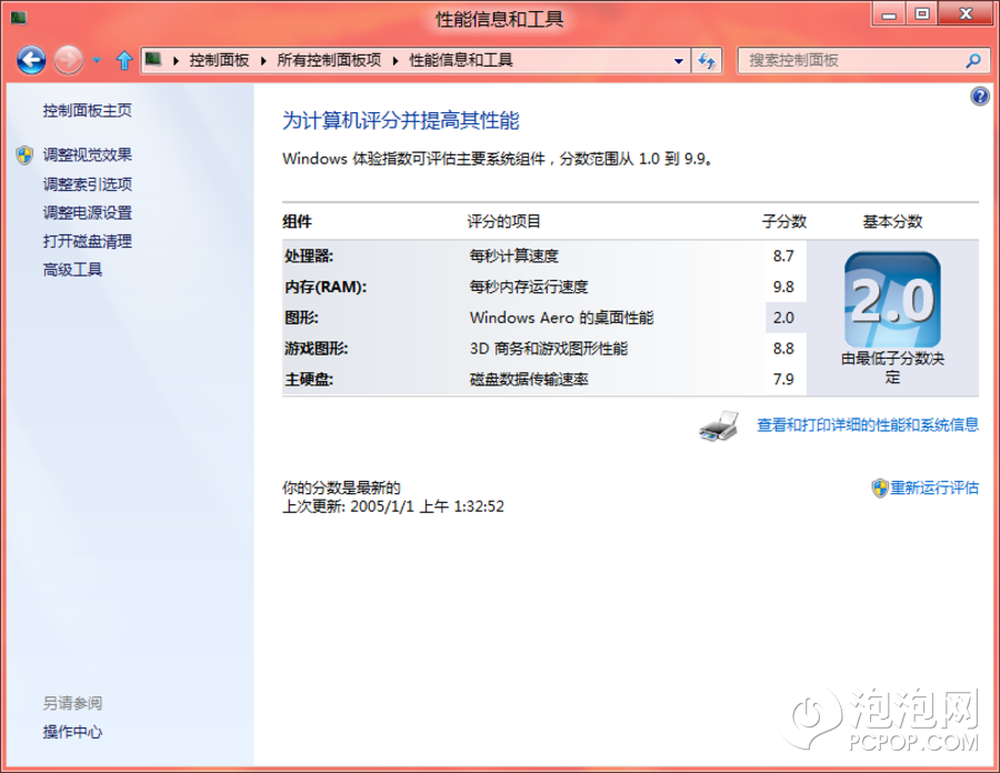Open 调整电源设置 link
The width and height of the screenshot is (1000, 773).
click(87, 212)
